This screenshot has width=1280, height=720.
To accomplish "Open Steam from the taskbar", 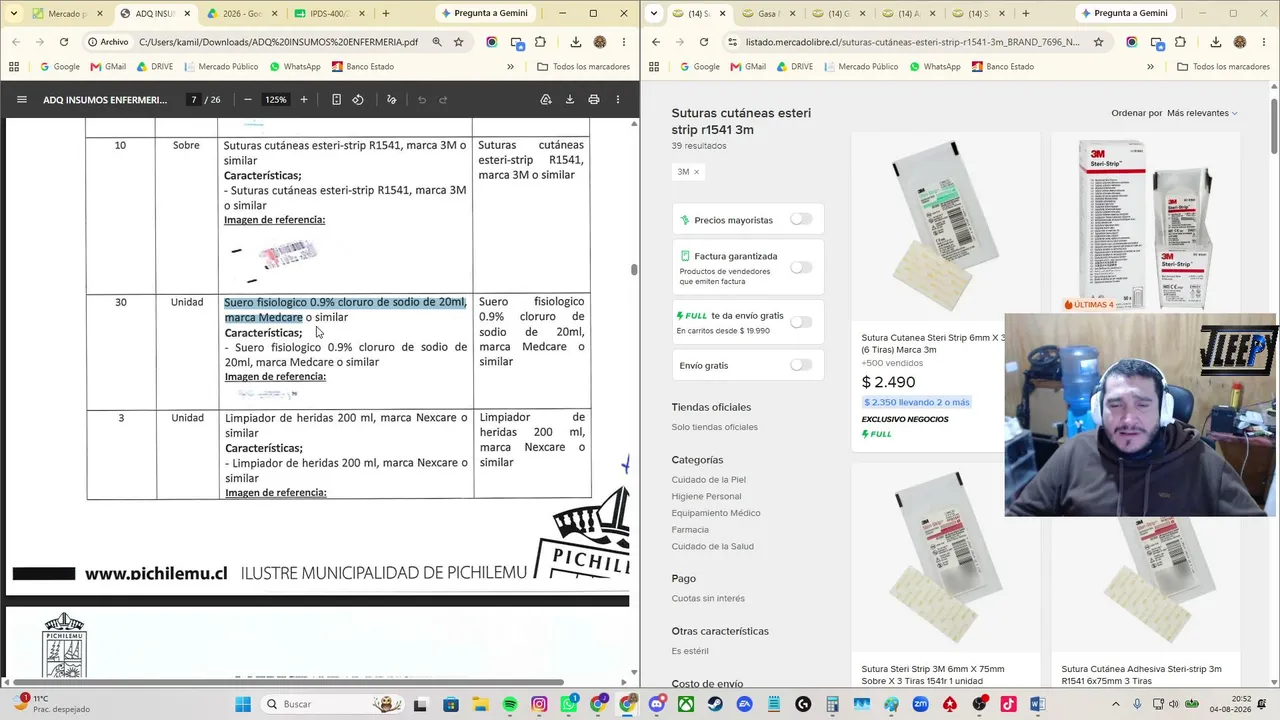I will [716, 704].
